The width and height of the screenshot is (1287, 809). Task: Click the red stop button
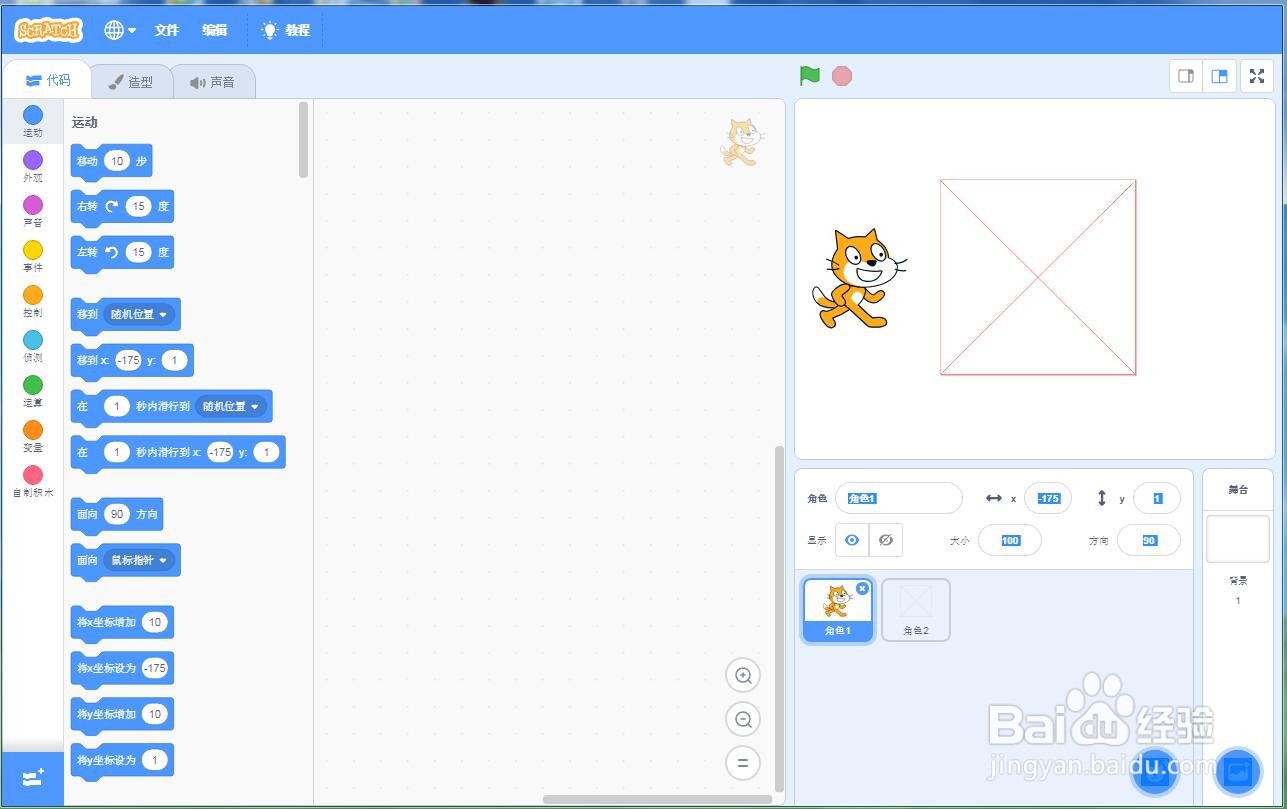tap(842, 76)
